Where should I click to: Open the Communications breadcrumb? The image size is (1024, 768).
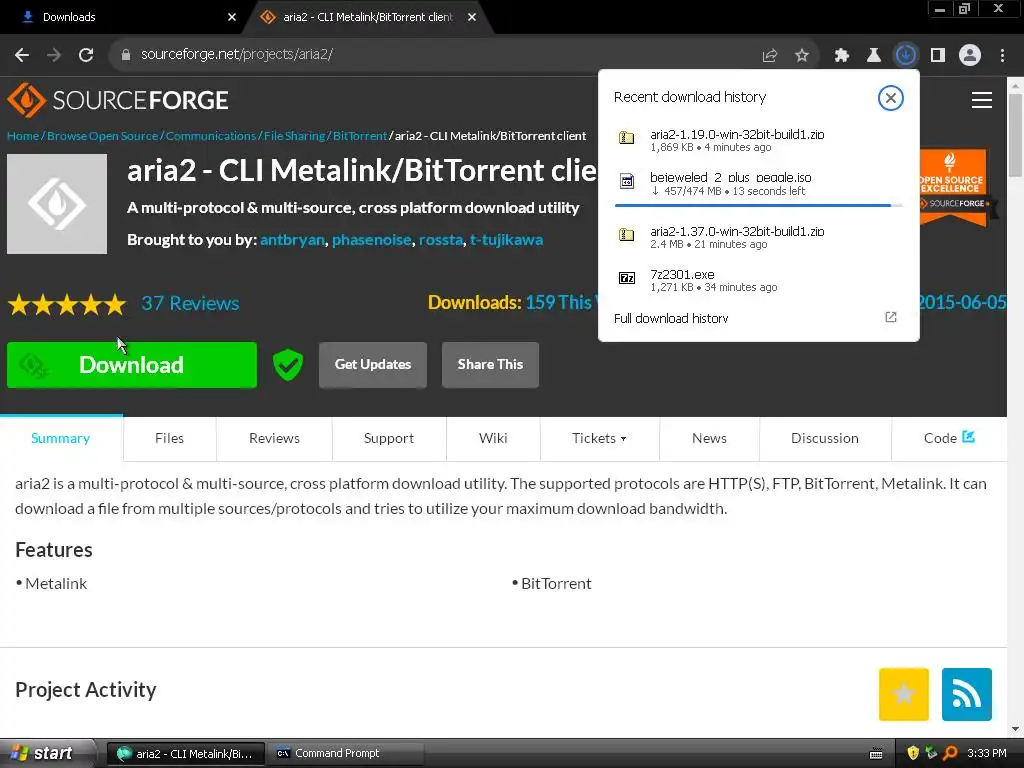[211, 136]
